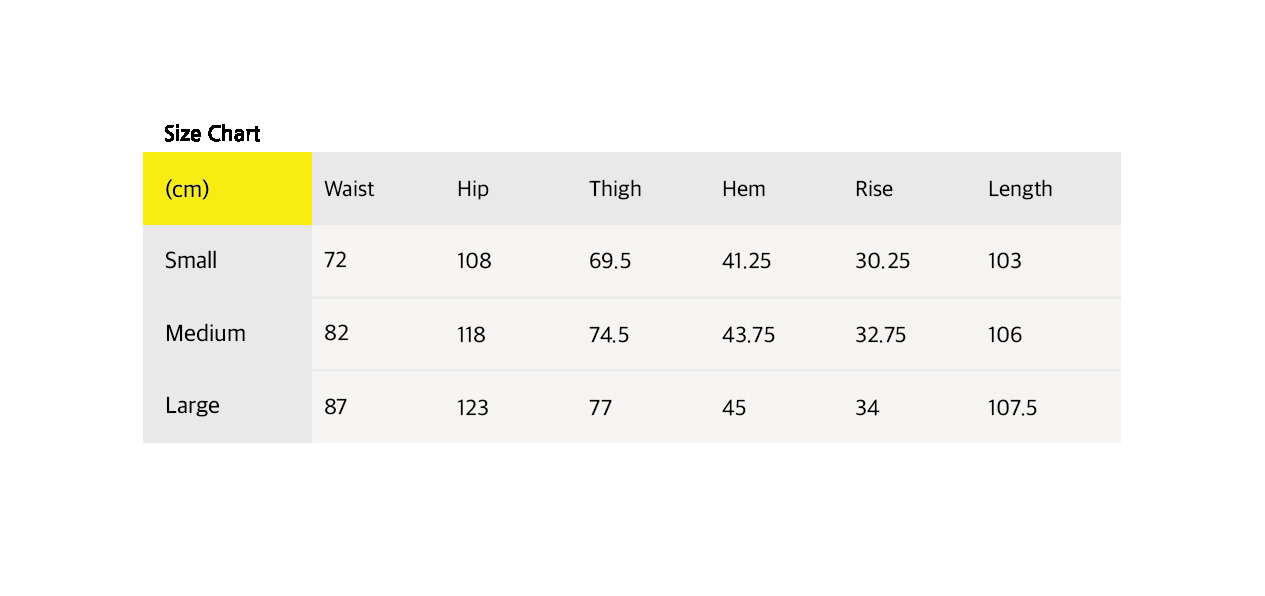Click Medium thigh value 74.5
Viewport: 1265px width, 596px height.
(x=609, y=335)
